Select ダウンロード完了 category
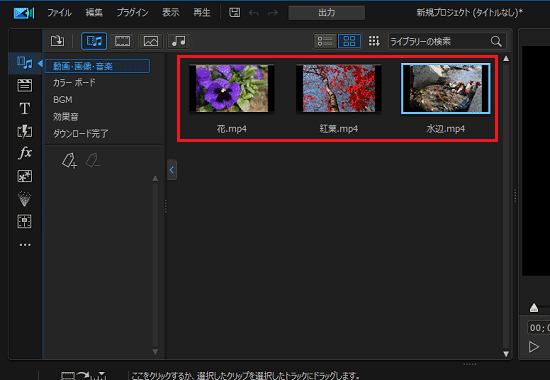550x380 pixels. pos(81,133)
